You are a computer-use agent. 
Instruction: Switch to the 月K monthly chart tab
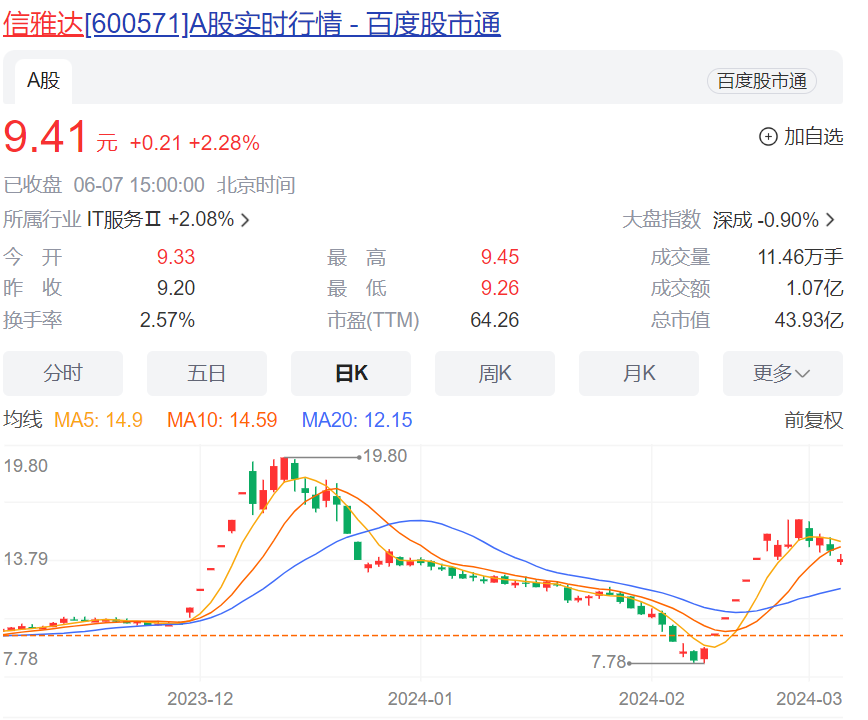[639, 372]
